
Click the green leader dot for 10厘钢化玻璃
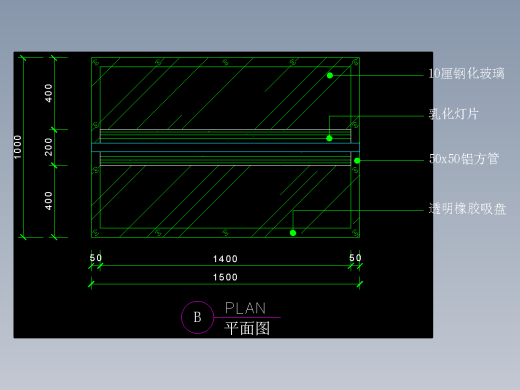coord(330,76)
